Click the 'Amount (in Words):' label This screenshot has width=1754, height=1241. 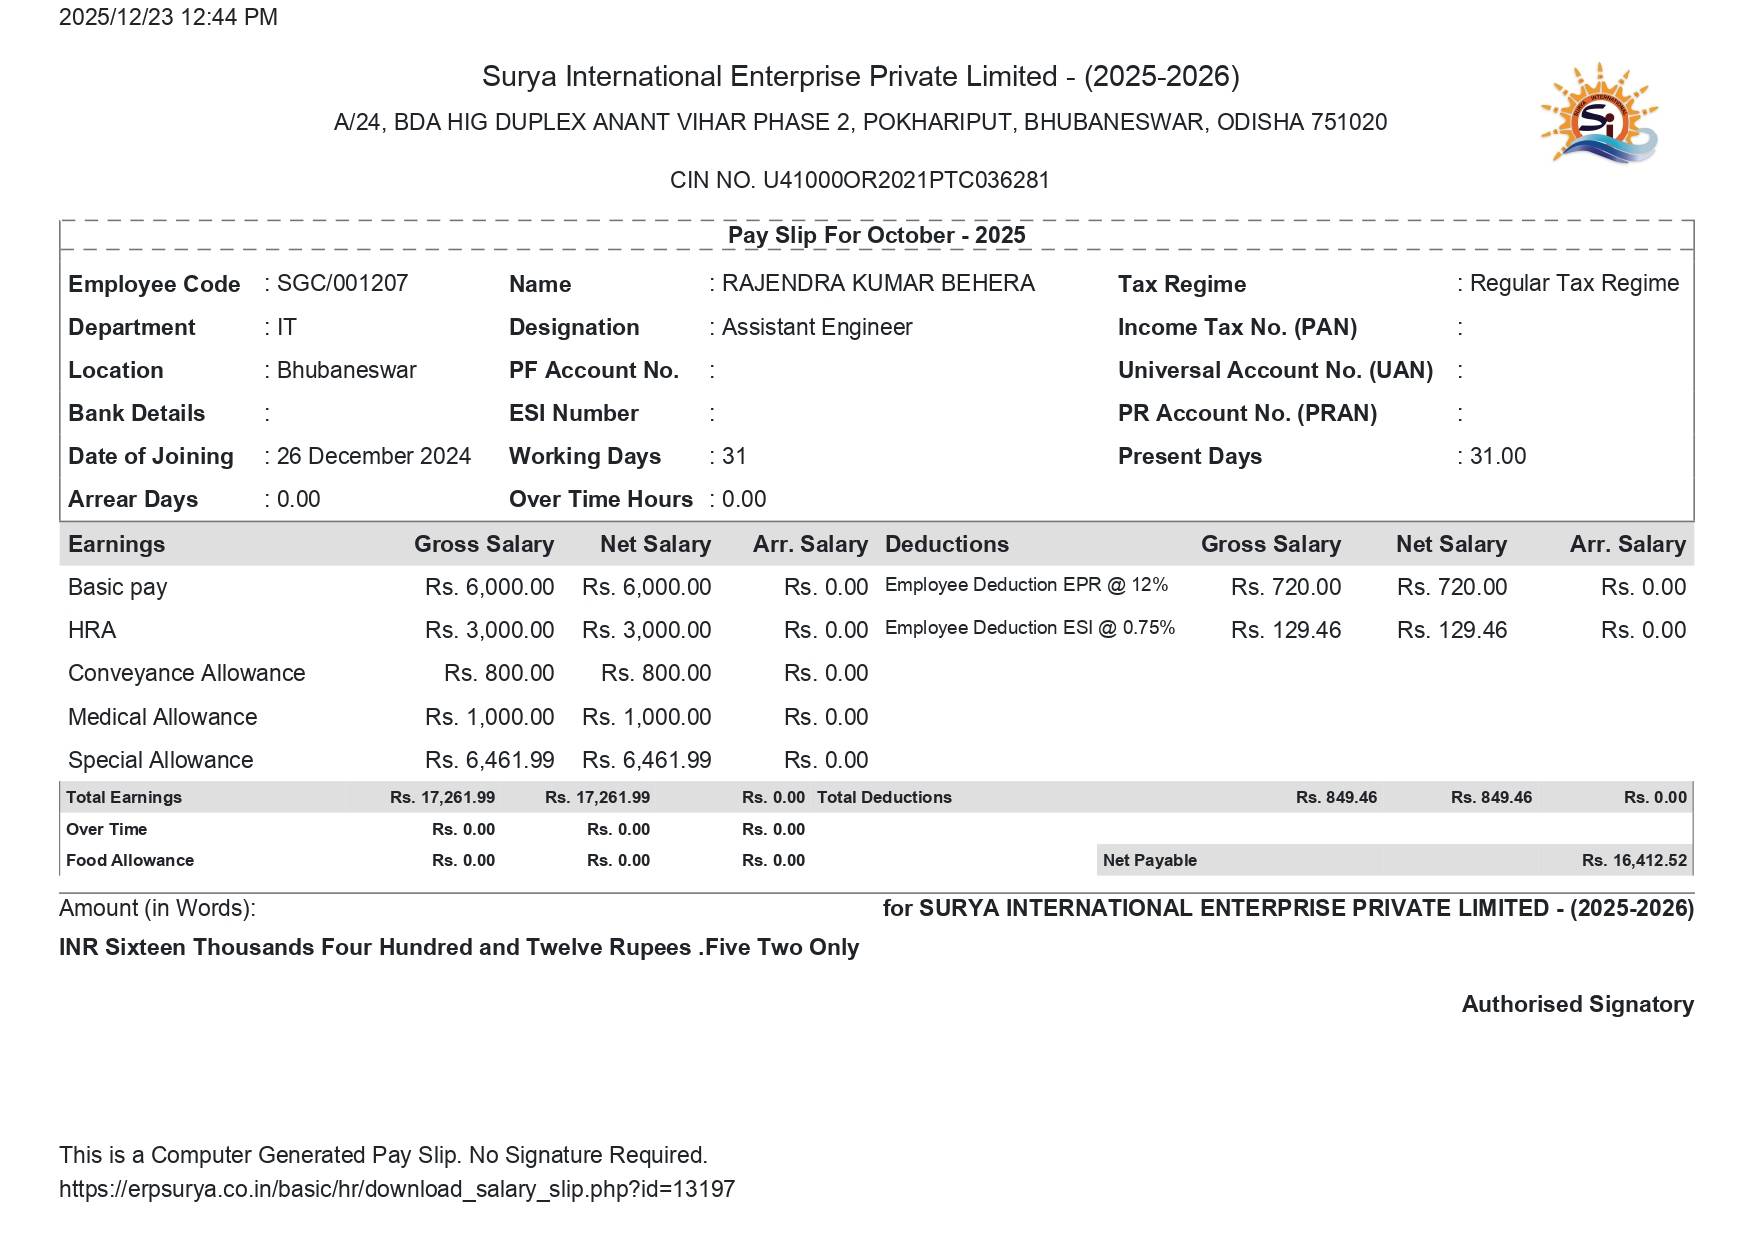click(x=157, y=908)
